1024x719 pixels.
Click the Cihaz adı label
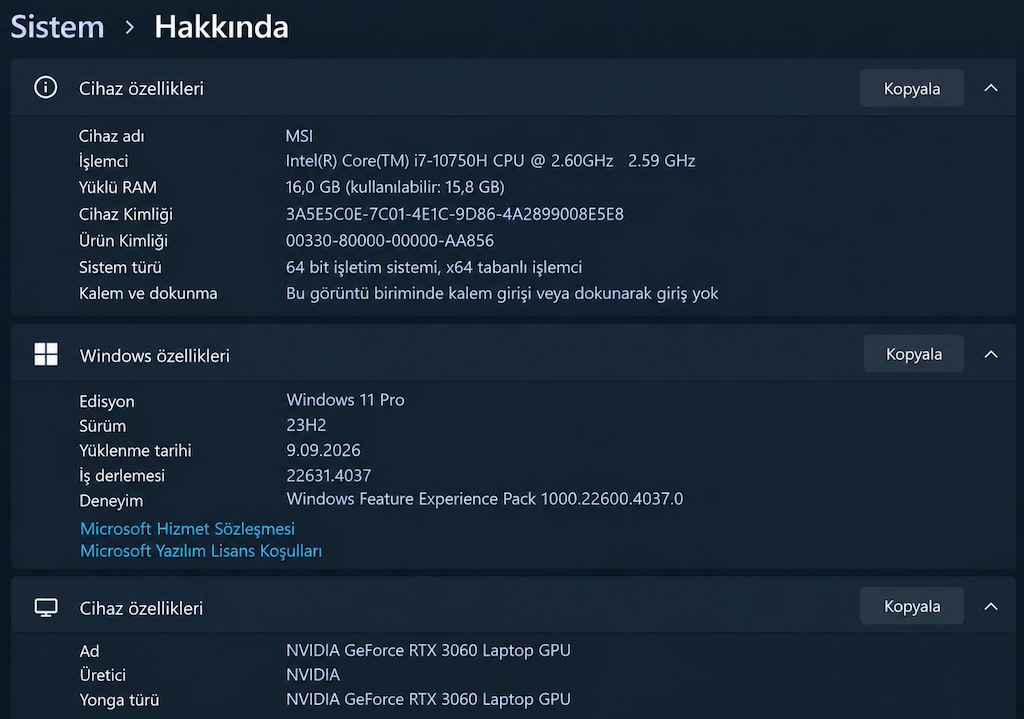[x=112, y=136]
